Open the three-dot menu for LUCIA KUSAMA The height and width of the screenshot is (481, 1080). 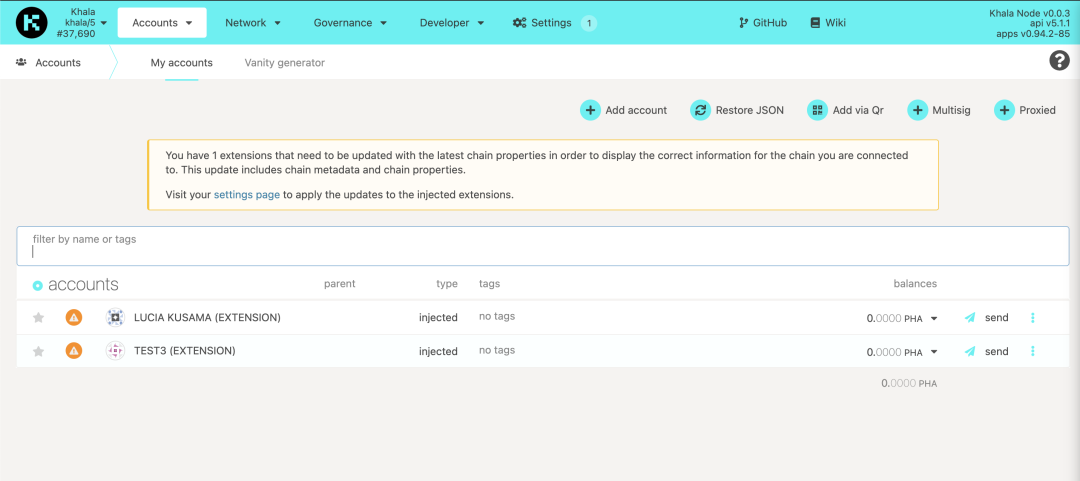point(1033,318)
